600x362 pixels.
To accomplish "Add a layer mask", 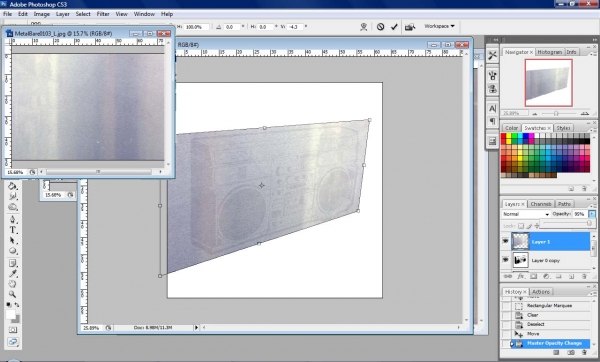I will (533, 276).
